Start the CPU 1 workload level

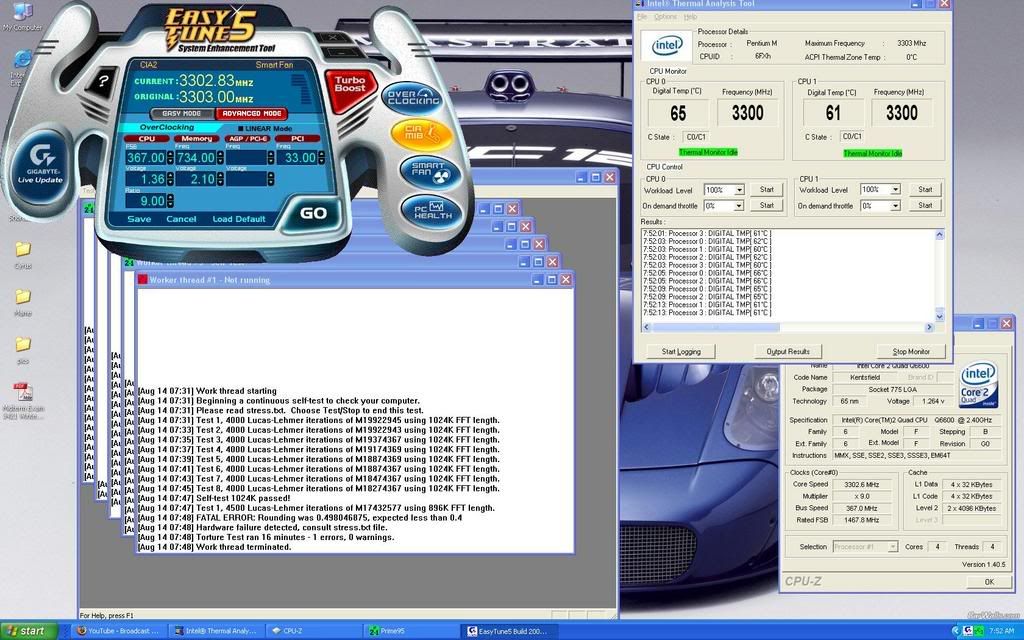pos(925,189)
